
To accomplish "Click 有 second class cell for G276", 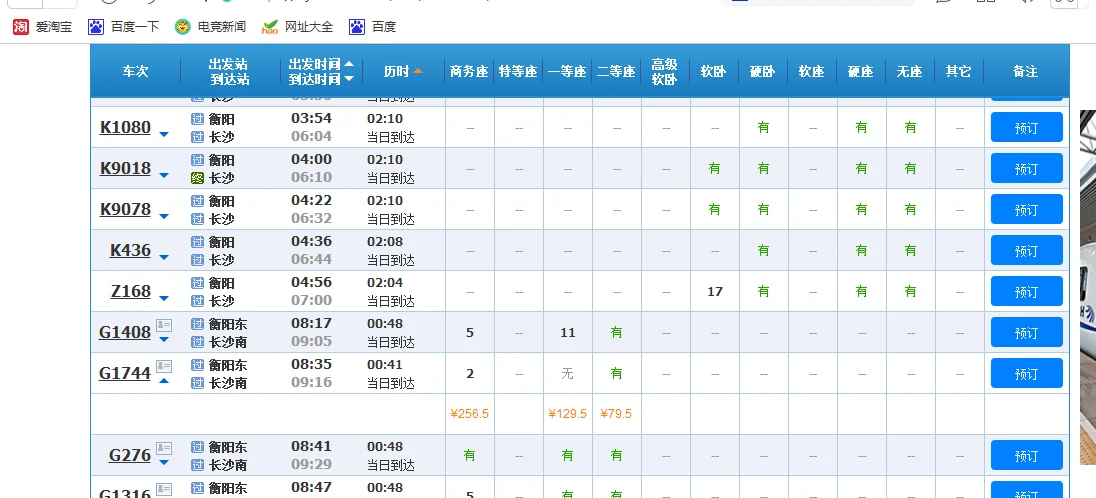I will (x=616, y=455).
